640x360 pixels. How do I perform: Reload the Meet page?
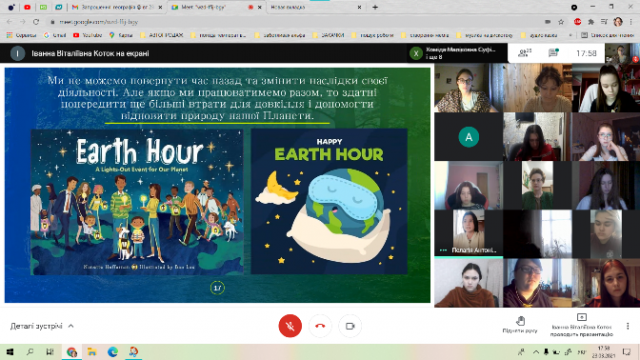(x=36, y=22)
